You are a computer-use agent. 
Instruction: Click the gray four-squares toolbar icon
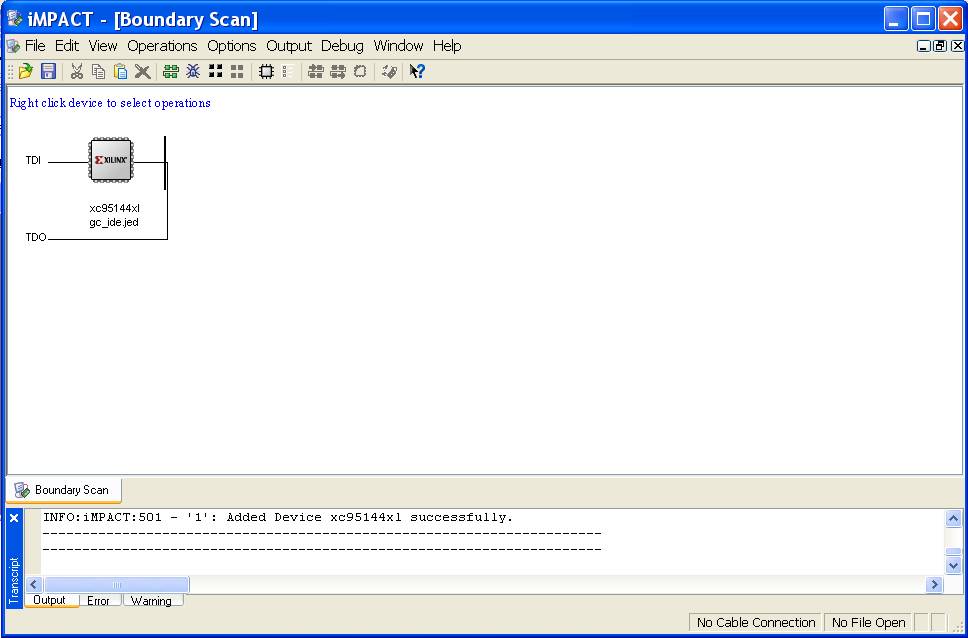237,72
